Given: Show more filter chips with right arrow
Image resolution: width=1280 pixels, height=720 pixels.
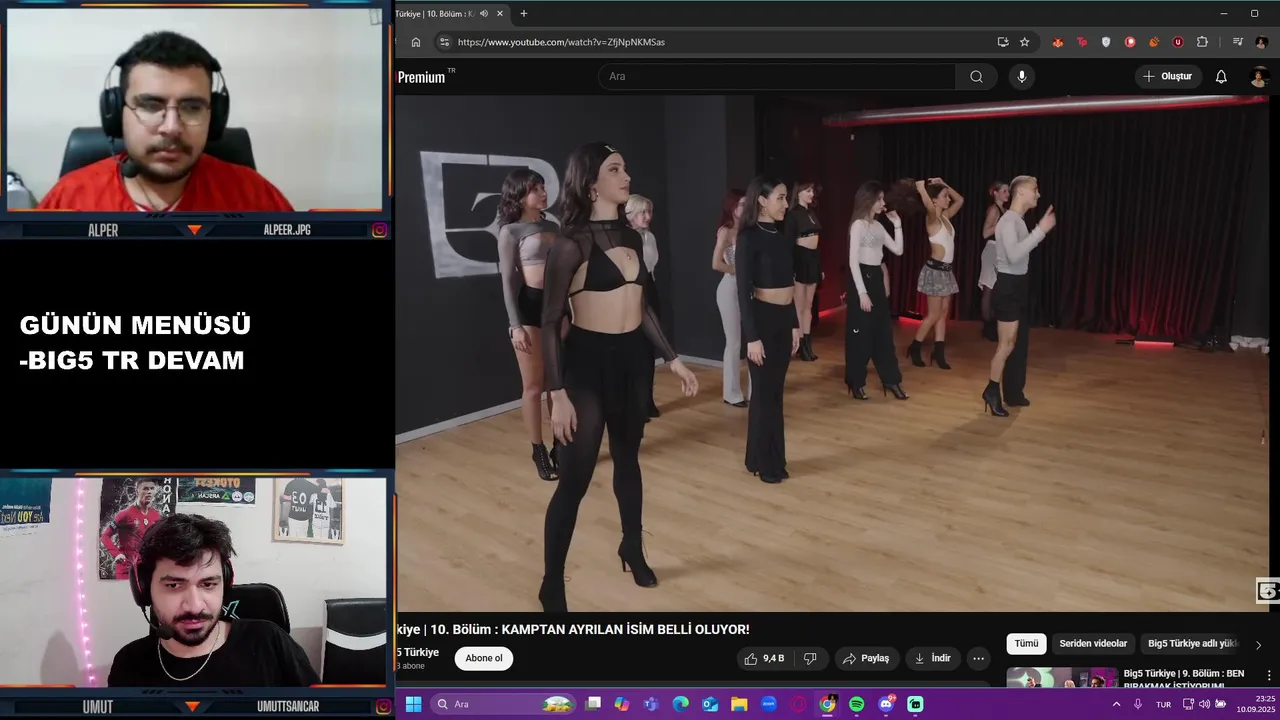Looking at the screenshot, I should tap(1258, 645).
